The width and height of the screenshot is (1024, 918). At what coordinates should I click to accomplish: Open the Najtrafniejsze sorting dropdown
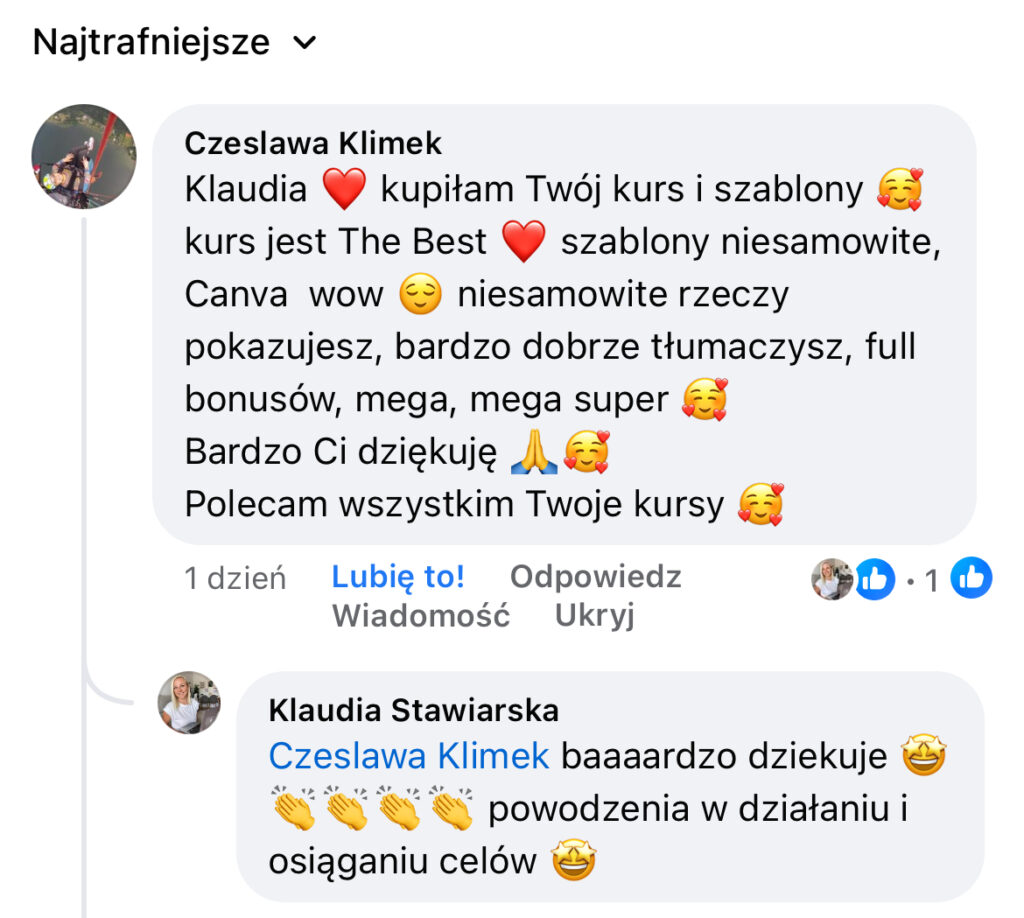click(174, 42)
